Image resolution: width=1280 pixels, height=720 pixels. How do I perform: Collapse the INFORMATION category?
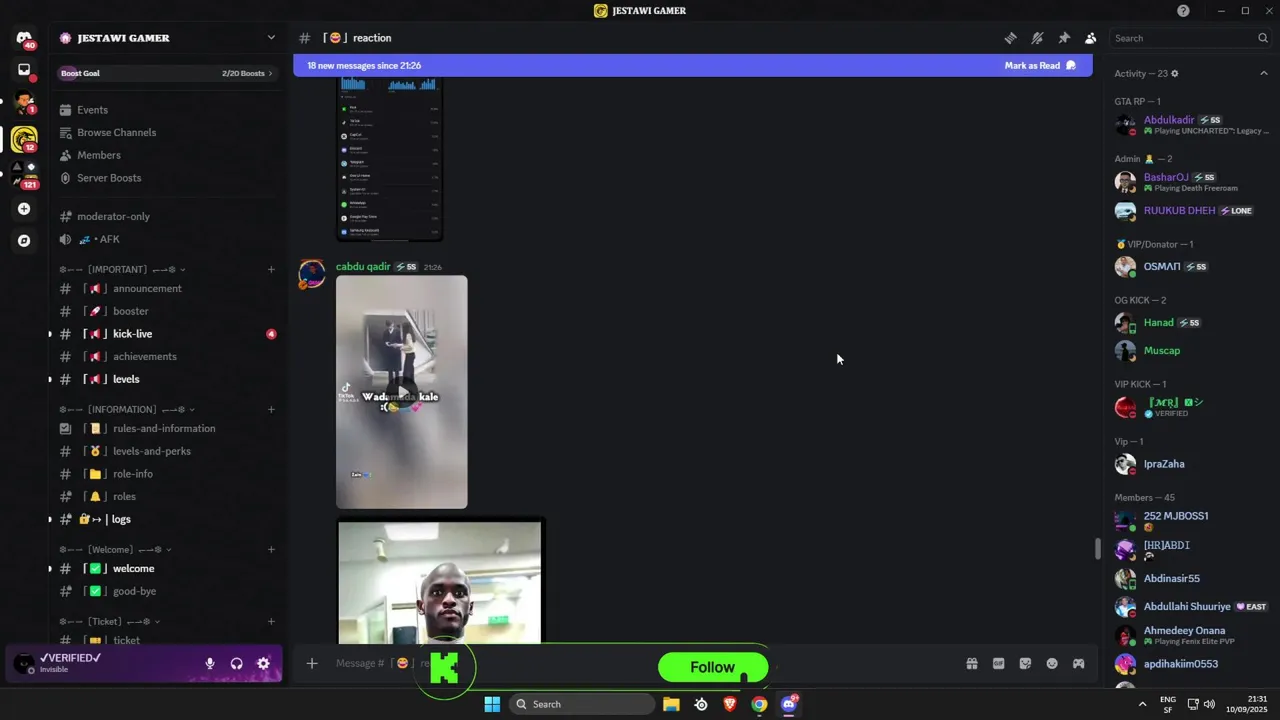[x=127, y=409]
